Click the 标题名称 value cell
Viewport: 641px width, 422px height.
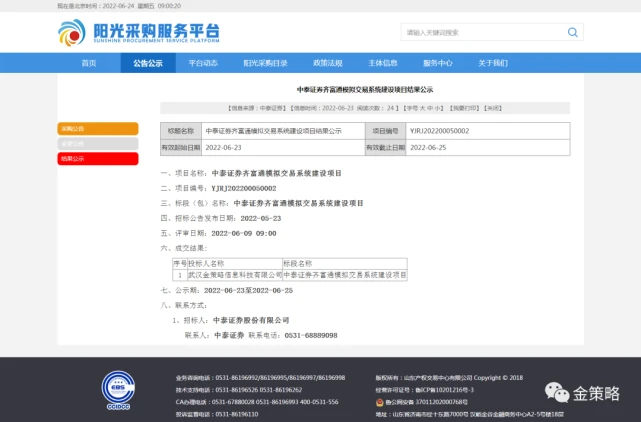[283, 131]
